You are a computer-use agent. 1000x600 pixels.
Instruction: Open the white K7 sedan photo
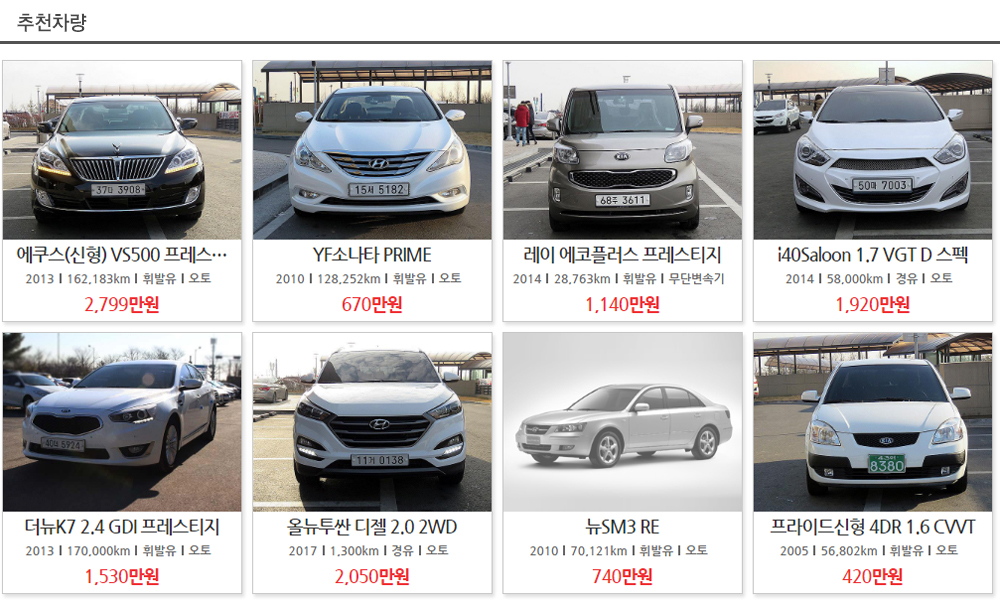click(x=122, y=422)
